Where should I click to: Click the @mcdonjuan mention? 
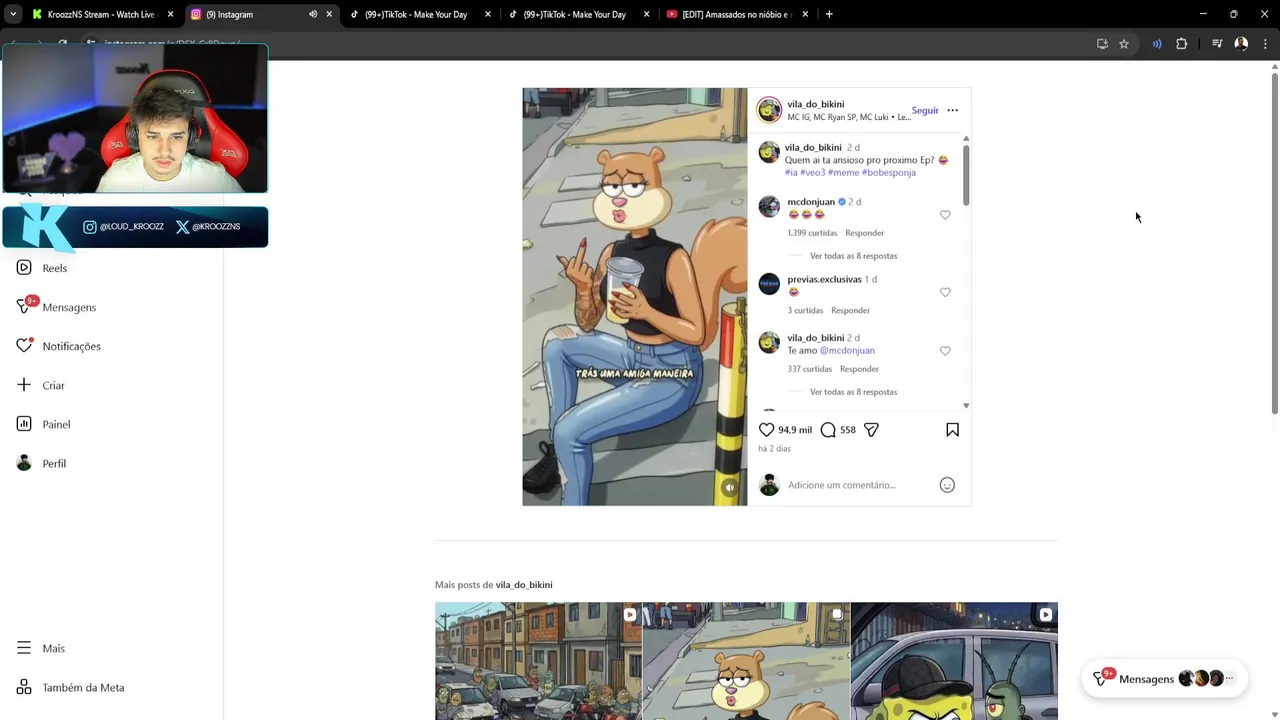pyautogui.click(x=847, y=351)
